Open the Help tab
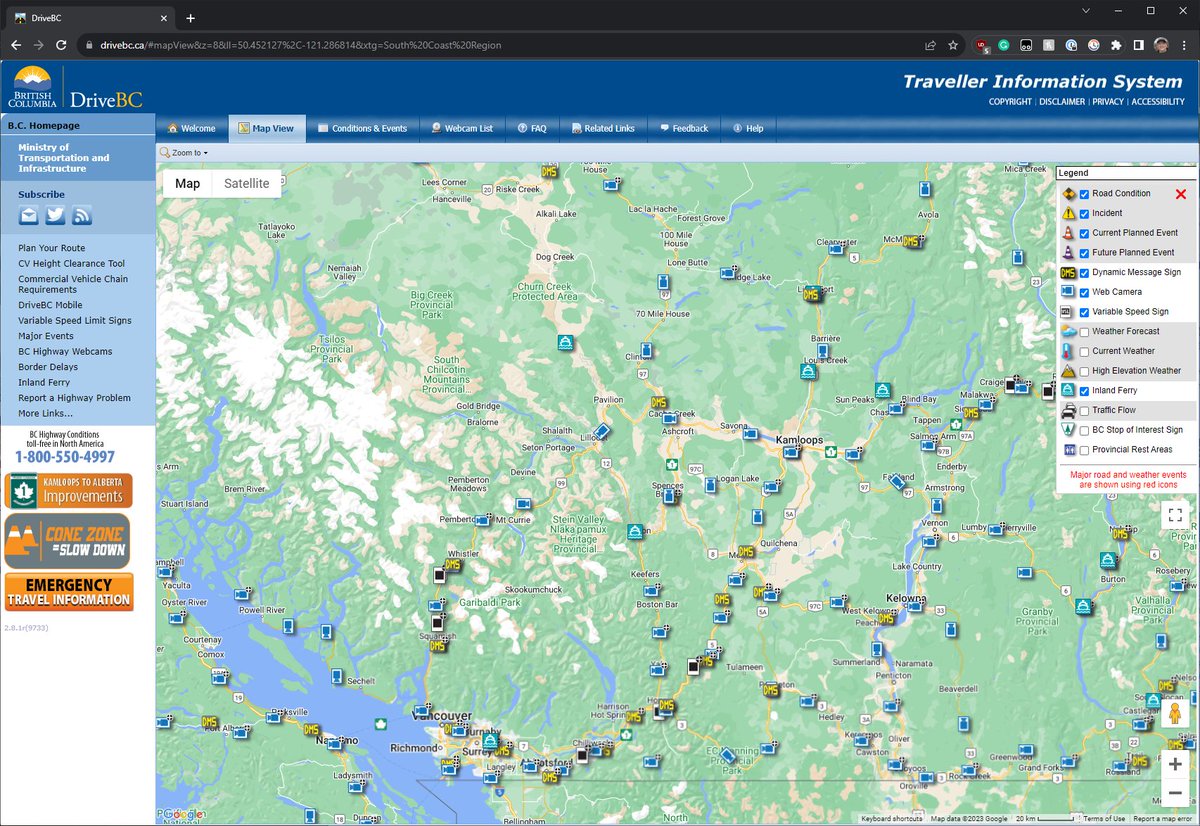This screenshot has height=826, width=1200. point(747,128)
